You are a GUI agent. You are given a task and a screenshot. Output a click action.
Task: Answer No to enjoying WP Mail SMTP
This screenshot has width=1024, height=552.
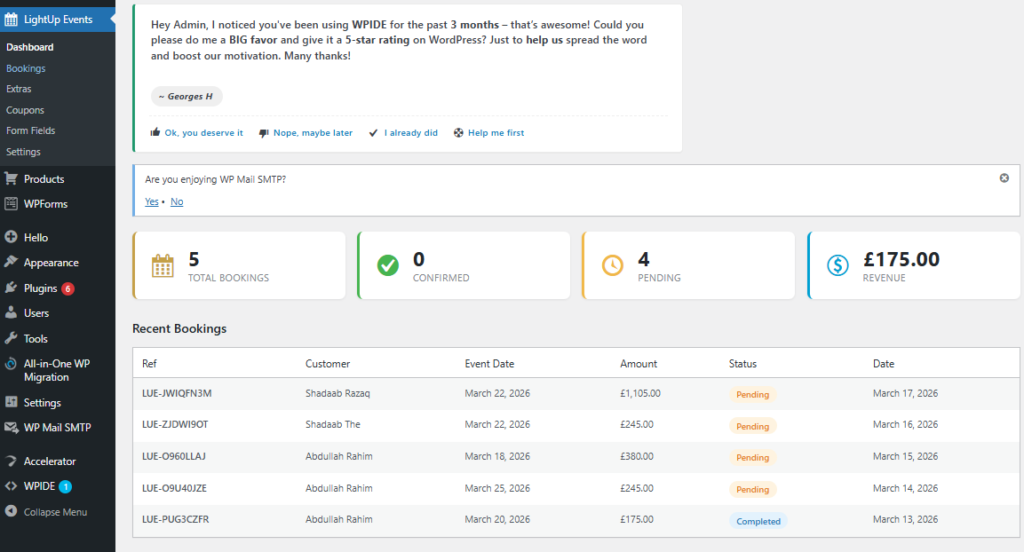[176, 202]
